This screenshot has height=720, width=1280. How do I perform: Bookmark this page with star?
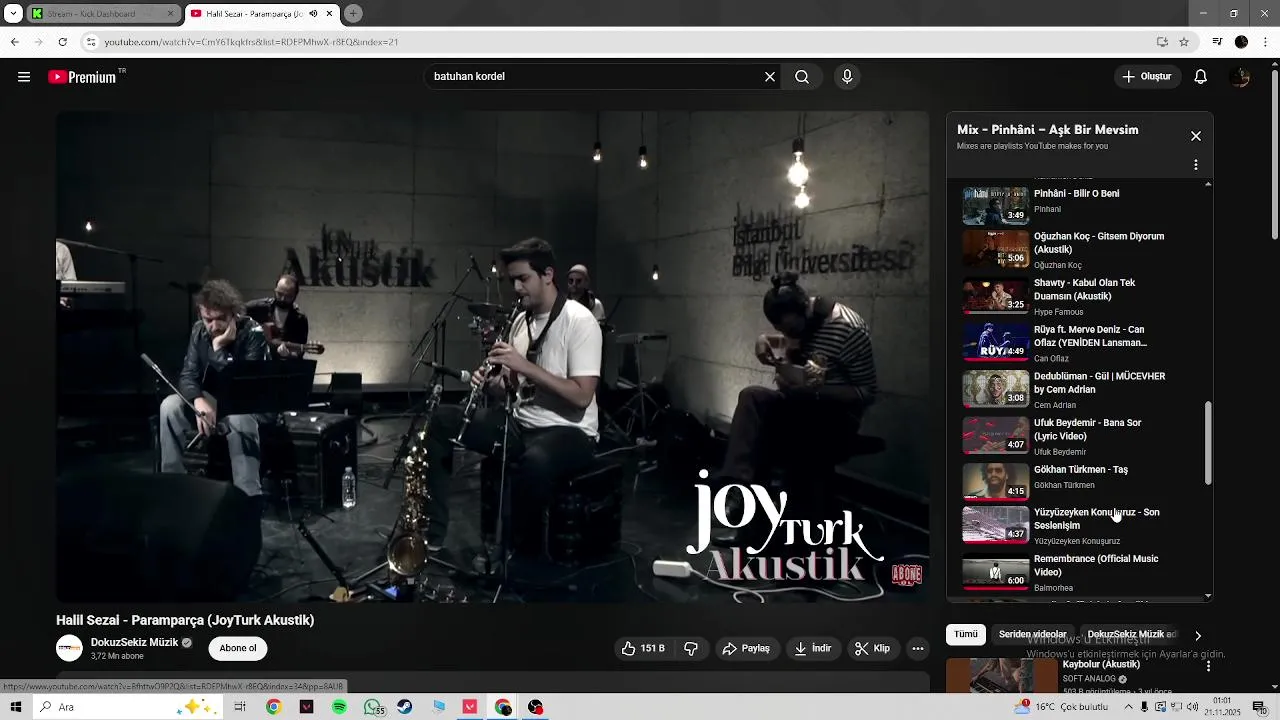1184,42
